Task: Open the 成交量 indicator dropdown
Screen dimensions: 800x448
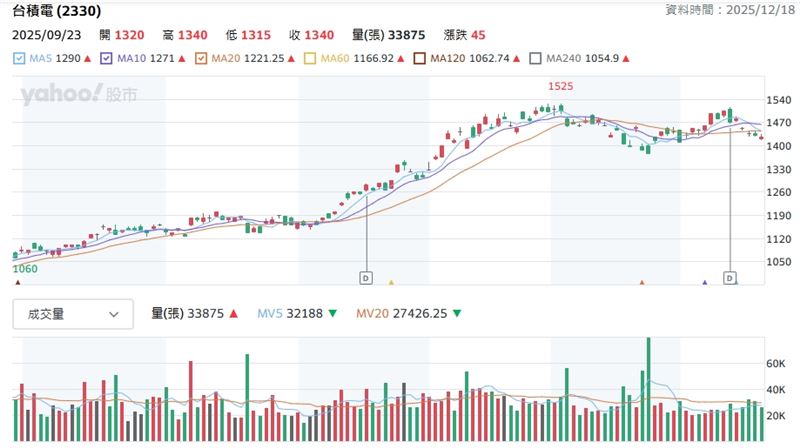Action: [x=72, y=314]
